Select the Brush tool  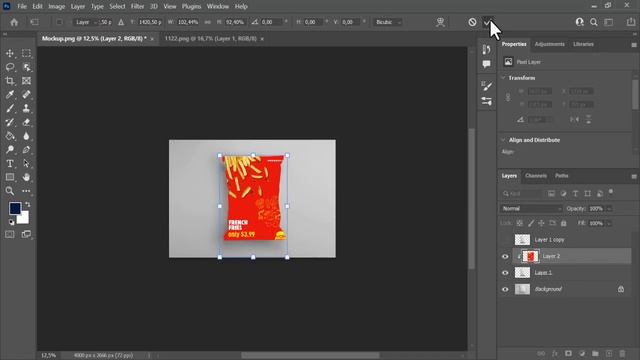10,108
